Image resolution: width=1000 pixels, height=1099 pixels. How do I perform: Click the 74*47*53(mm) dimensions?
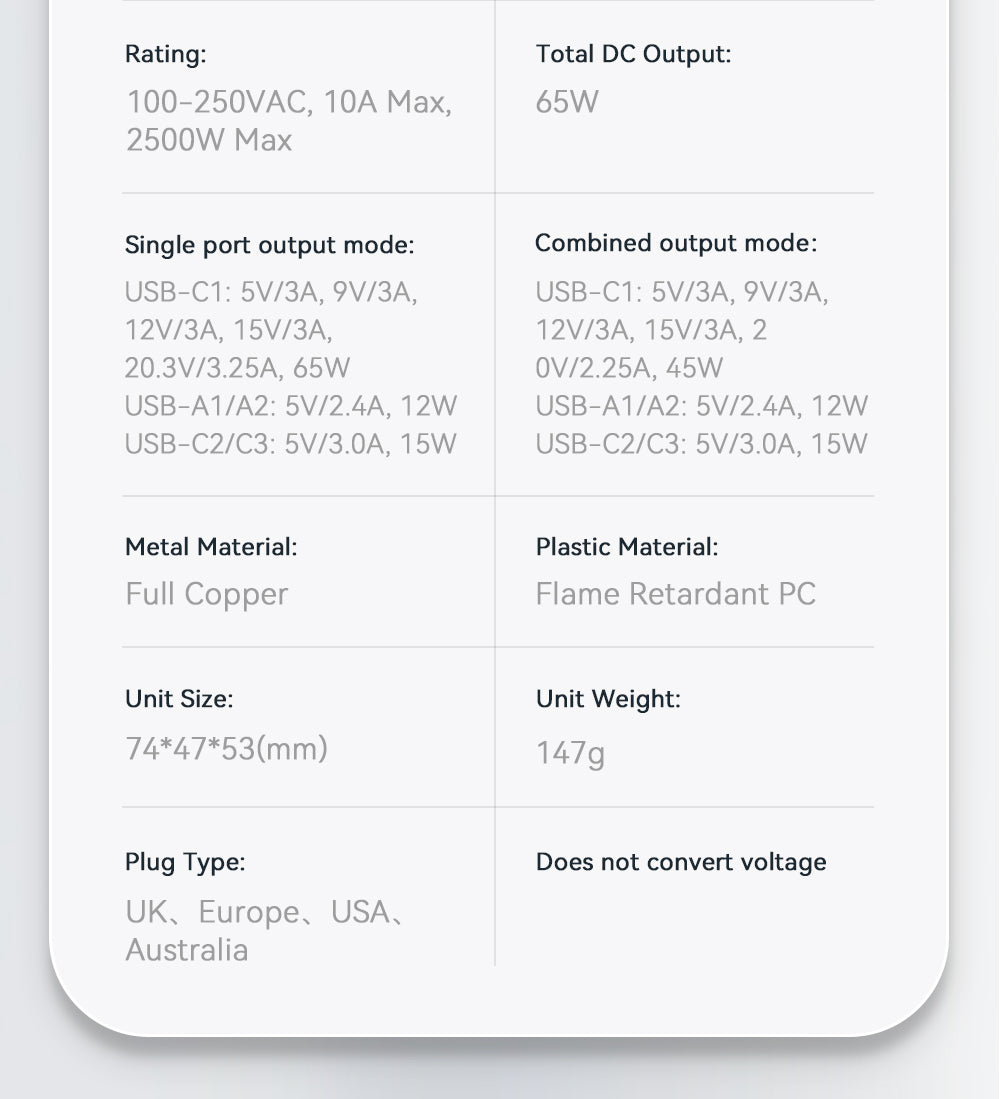coord(226,748)
